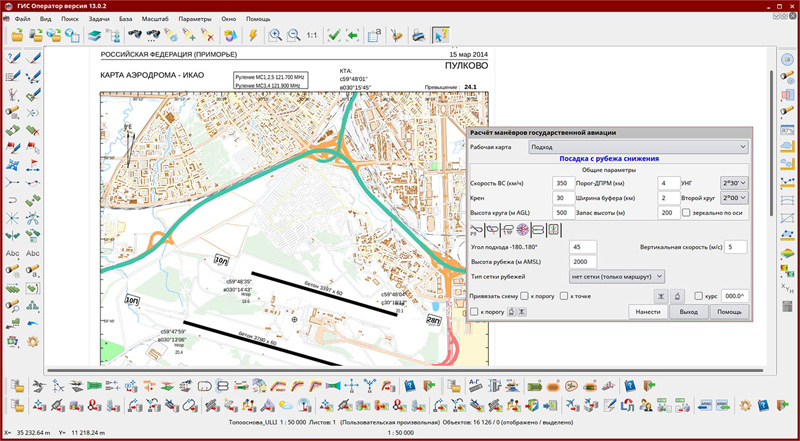Click the yellow lightning bolt icon
This screenshot has height=441, width=800.
coord(253,35)
